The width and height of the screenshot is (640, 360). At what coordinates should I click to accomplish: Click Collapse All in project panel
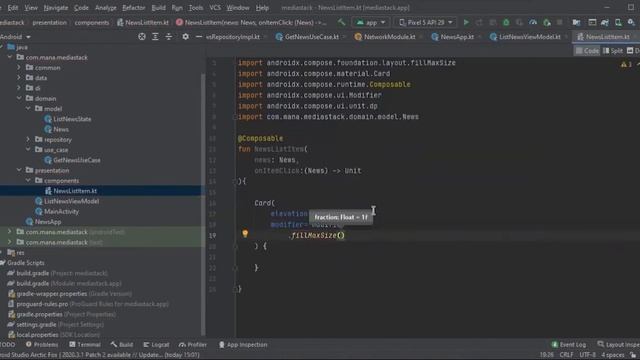tap(169, 37)
